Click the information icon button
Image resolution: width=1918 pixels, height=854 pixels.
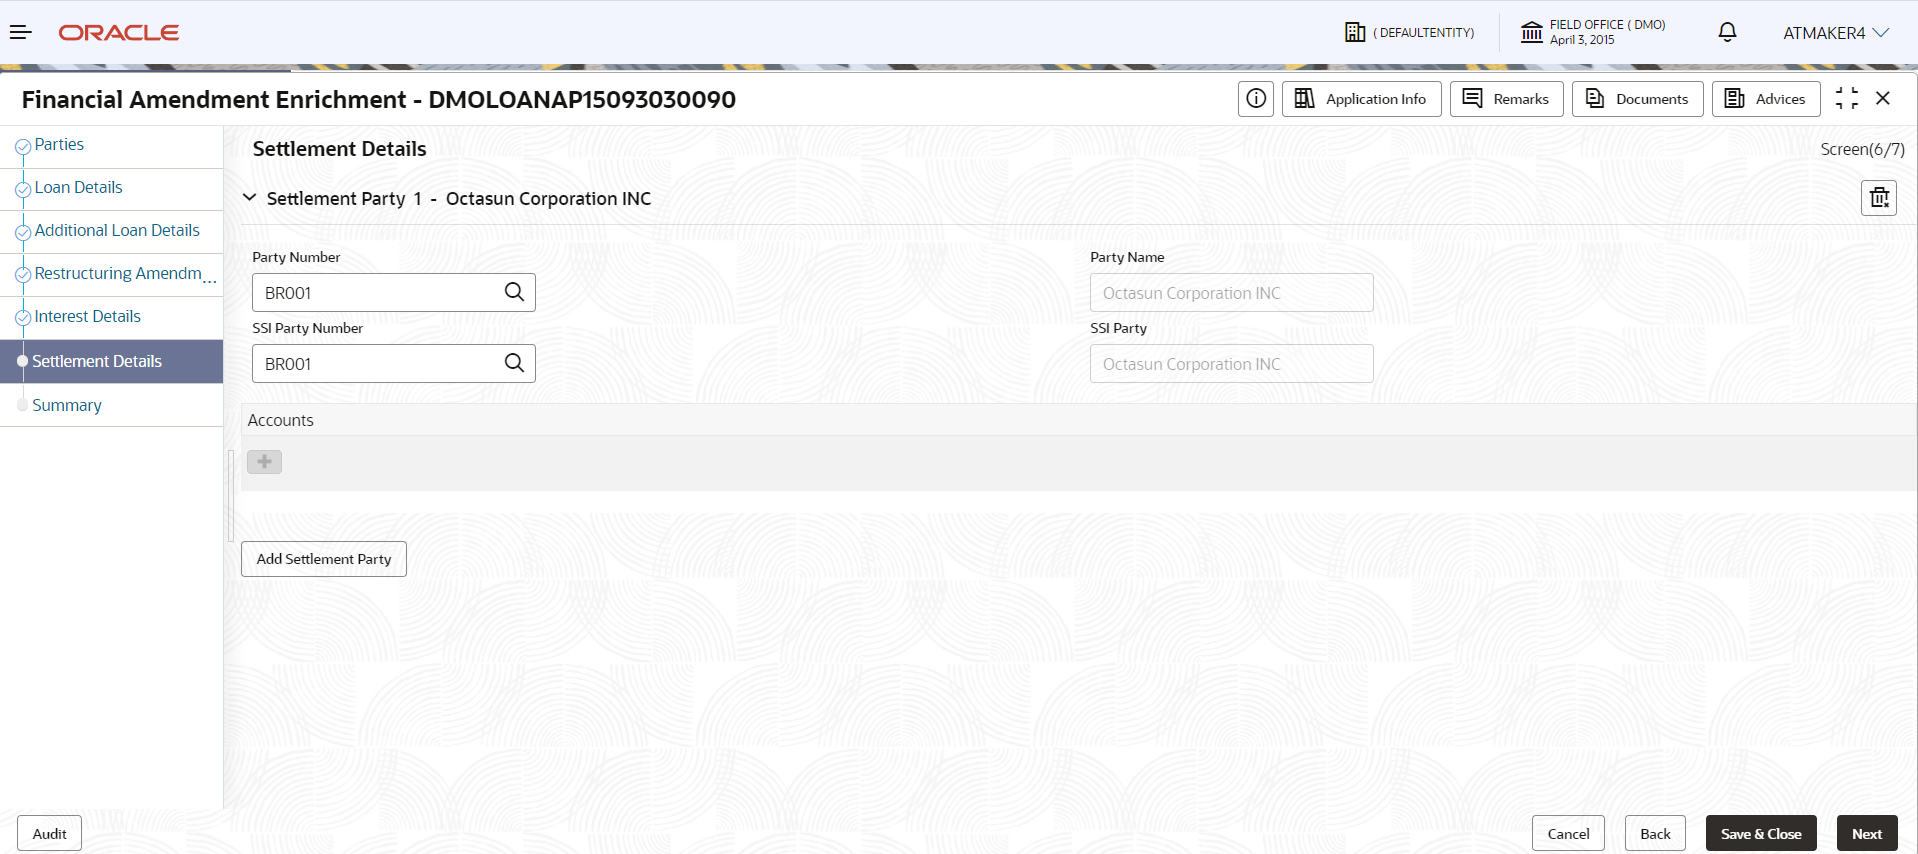click(1256, 99)
